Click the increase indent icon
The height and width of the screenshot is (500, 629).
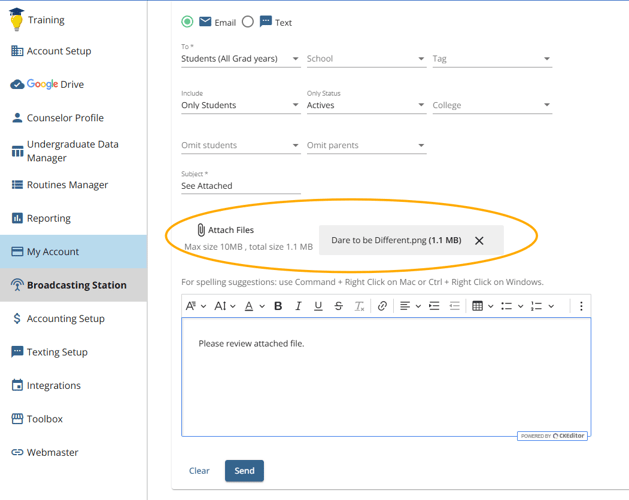pos(434,306)
